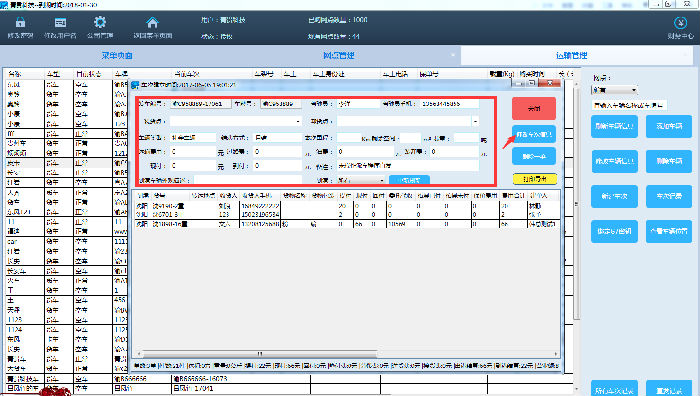Select the vehicle list row named 1124
The height and width of the screenshot is (396, 700).
[67, 329]
